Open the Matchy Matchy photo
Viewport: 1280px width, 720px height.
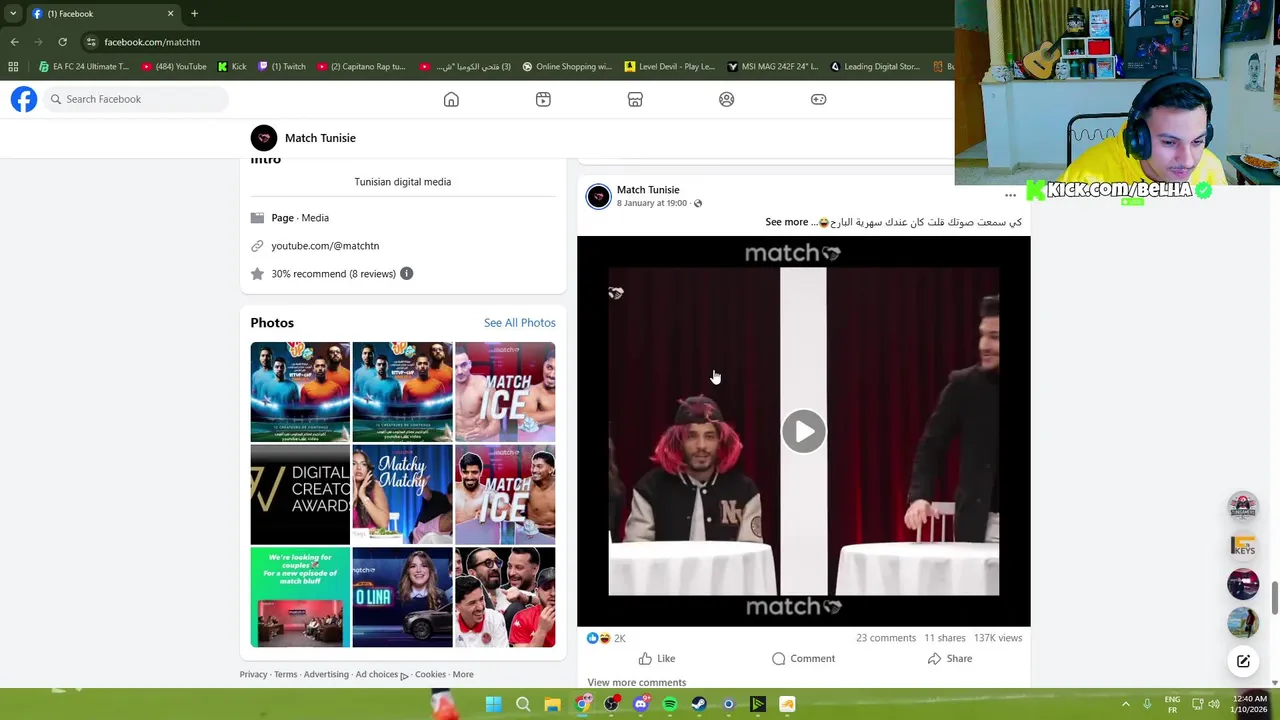402,494
